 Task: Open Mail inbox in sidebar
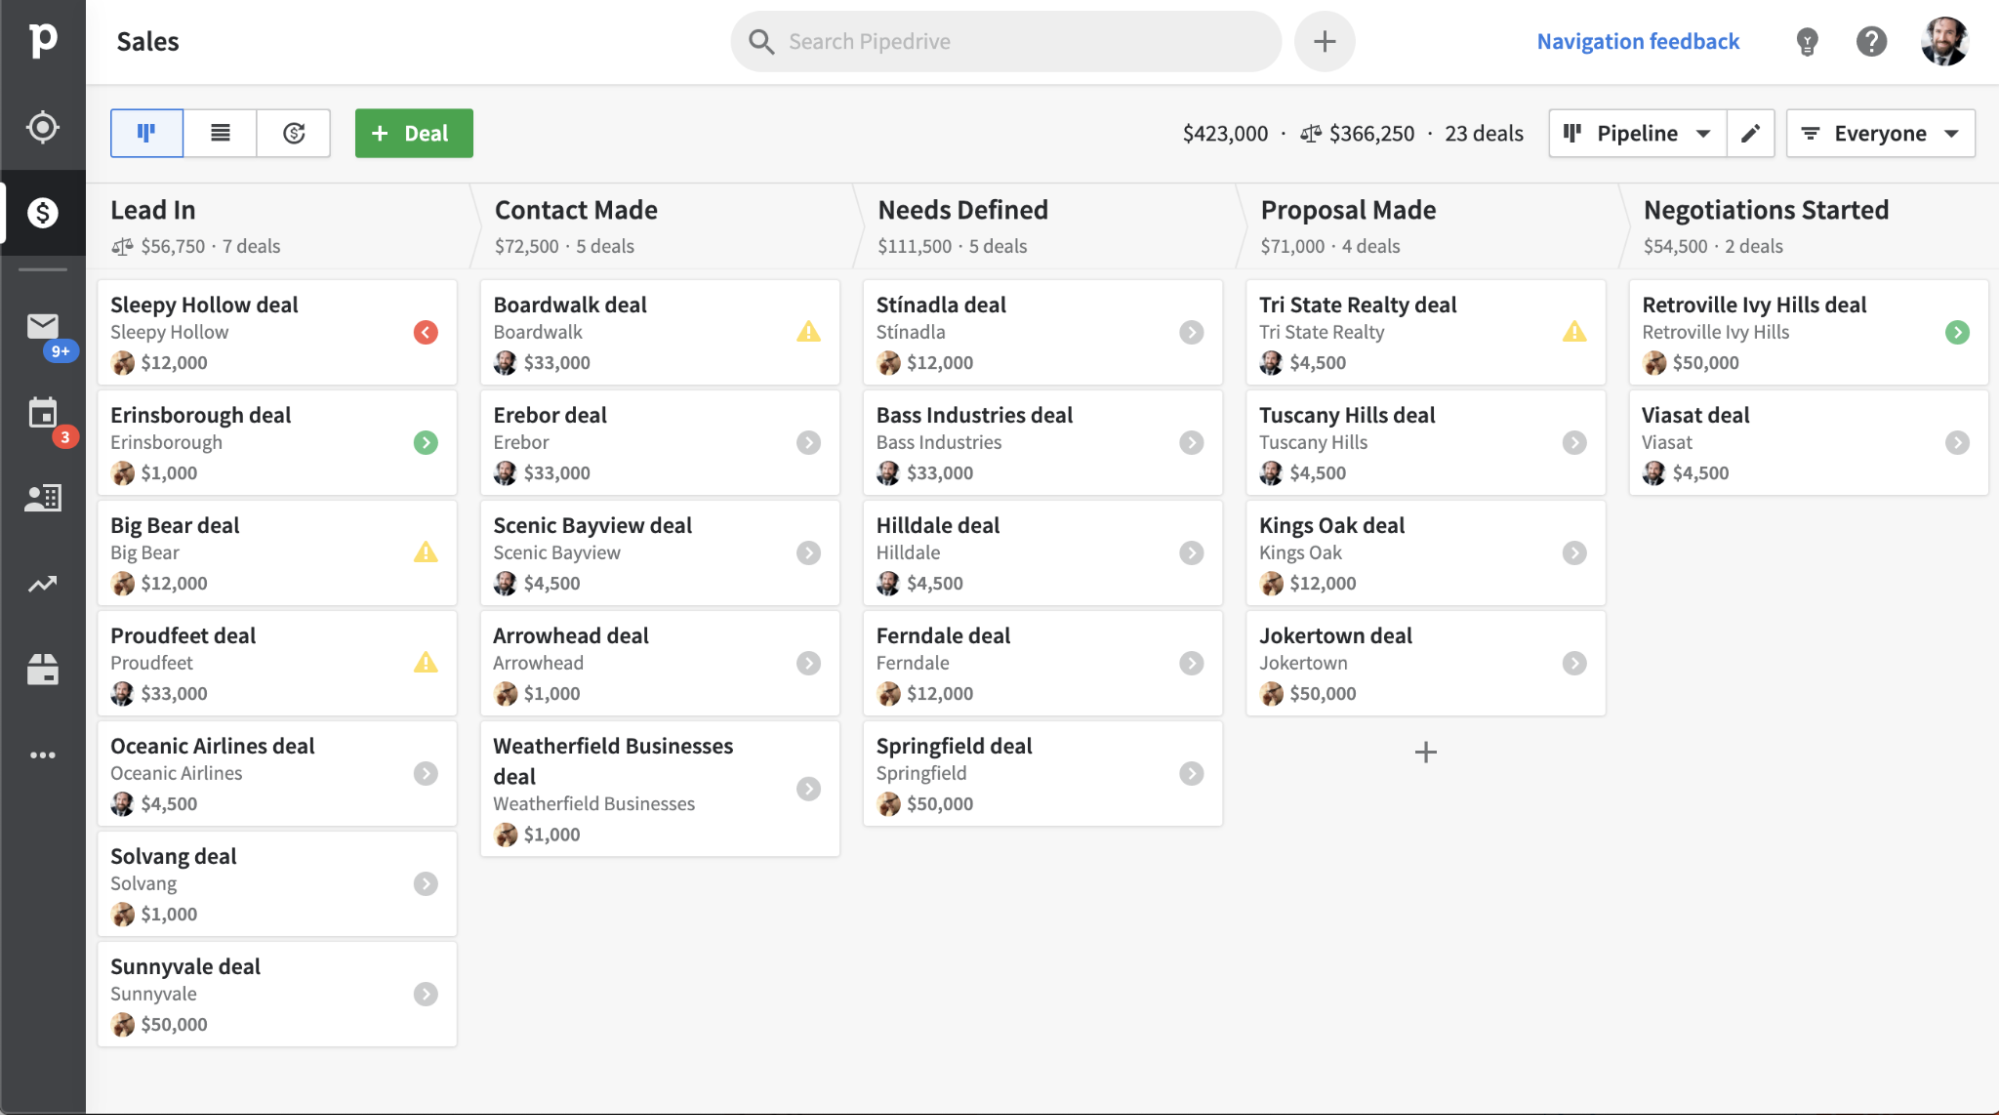pyautogui.click(x=42, y=326)
